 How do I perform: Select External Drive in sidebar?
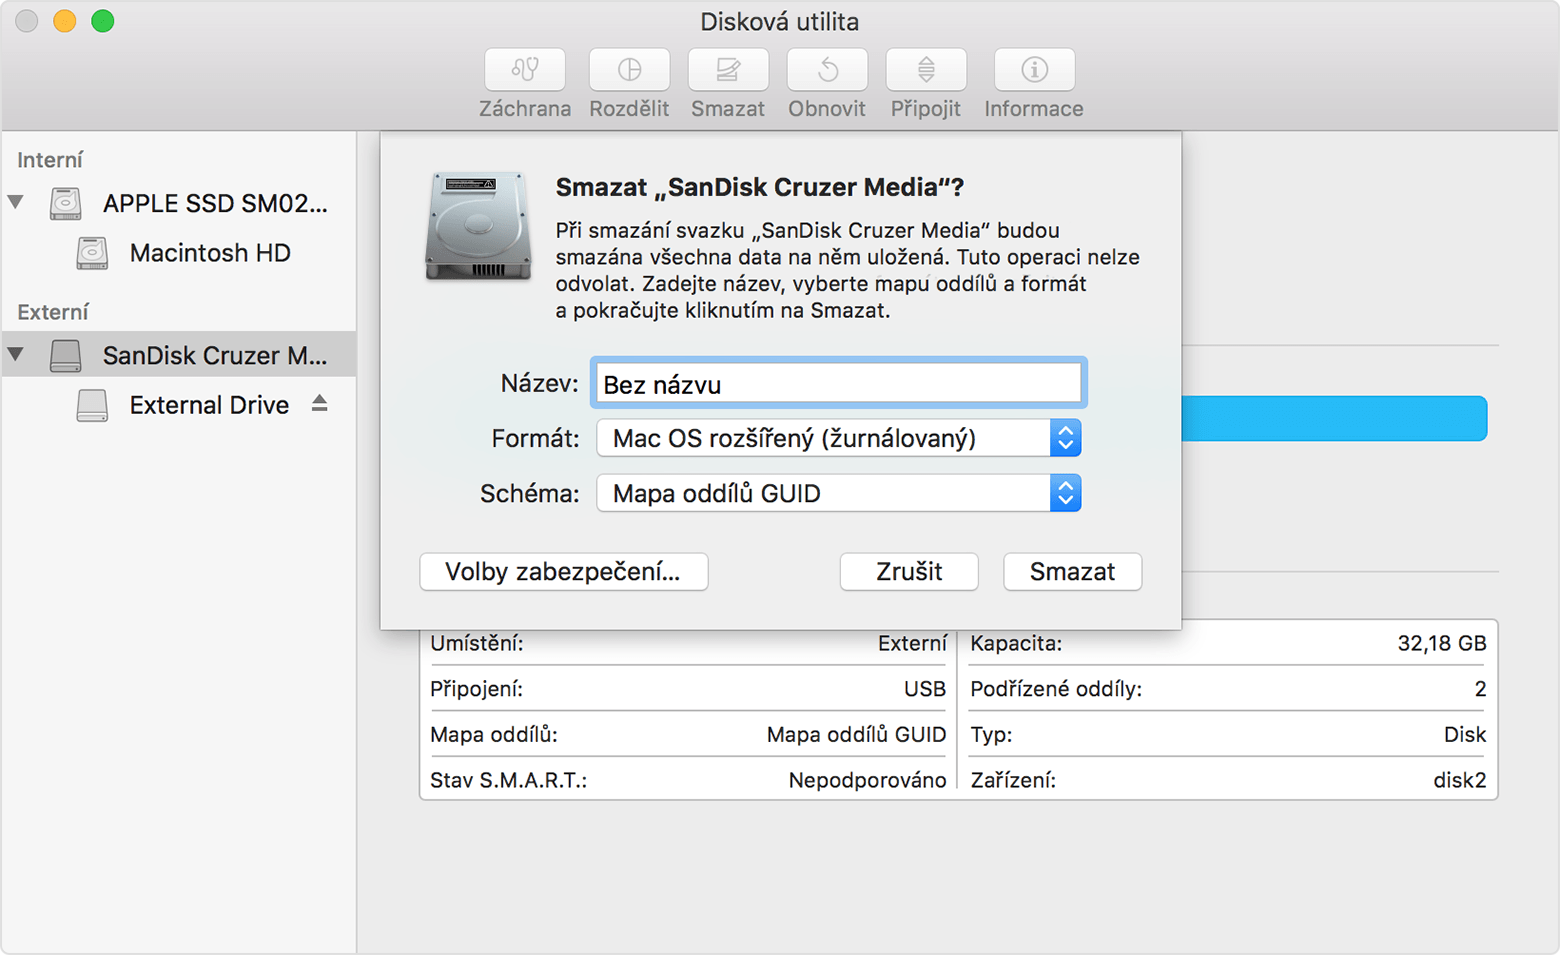(209, 405)
